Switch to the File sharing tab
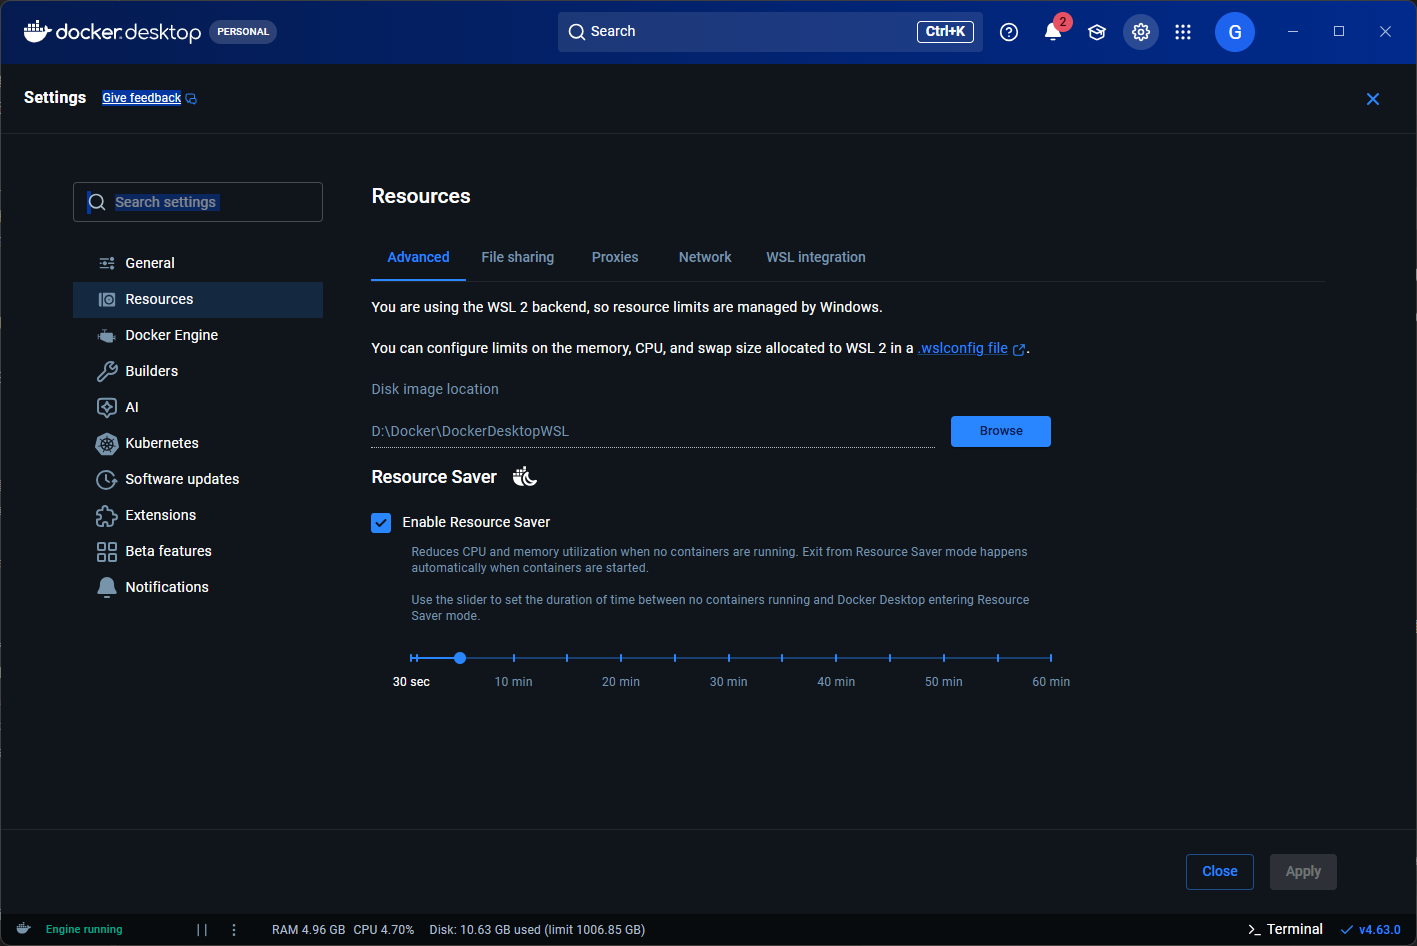 [518, 257]
